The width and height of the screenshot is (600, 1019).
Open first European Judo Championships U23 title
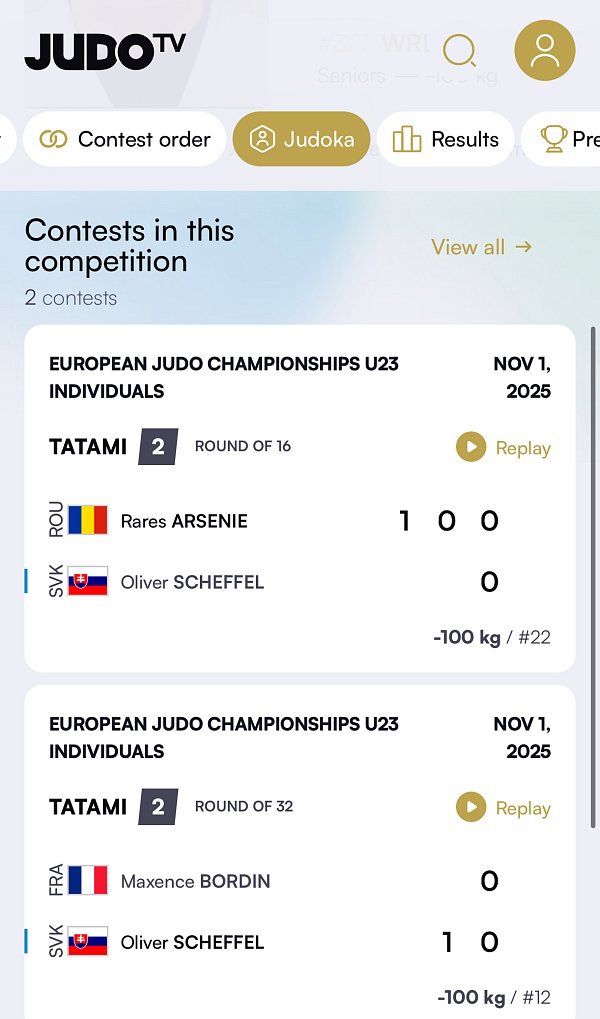224,376
